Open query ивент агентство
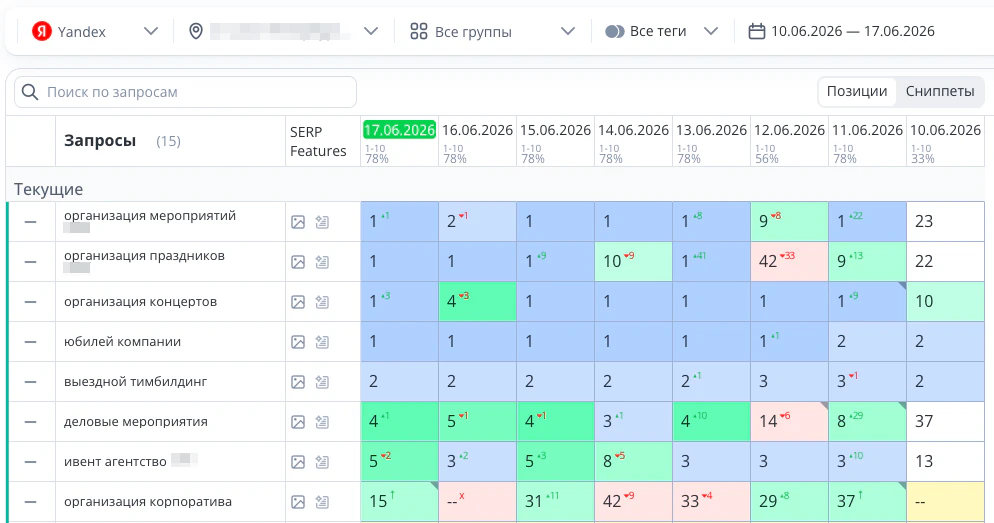The width and height of the screenshot is (994, 523). (x=115, y=462)
